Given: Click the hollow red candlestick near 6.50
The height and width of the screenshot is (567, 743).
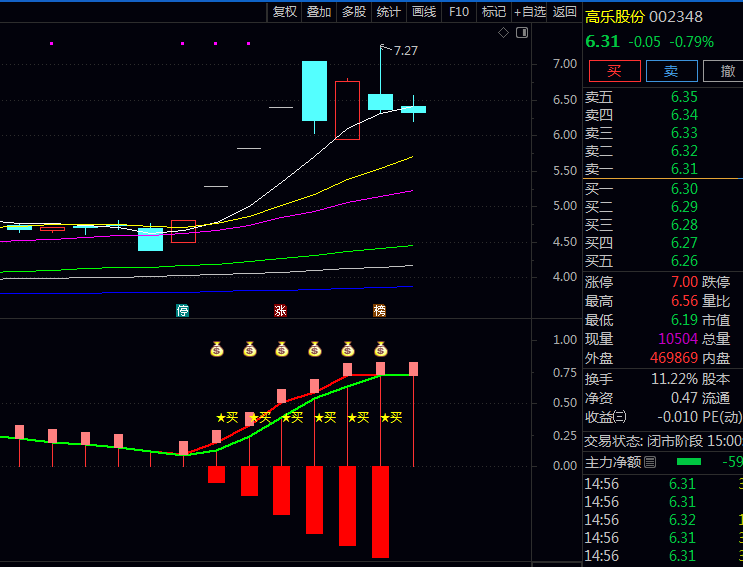Looking at the screenshot, I should point(347,110).
